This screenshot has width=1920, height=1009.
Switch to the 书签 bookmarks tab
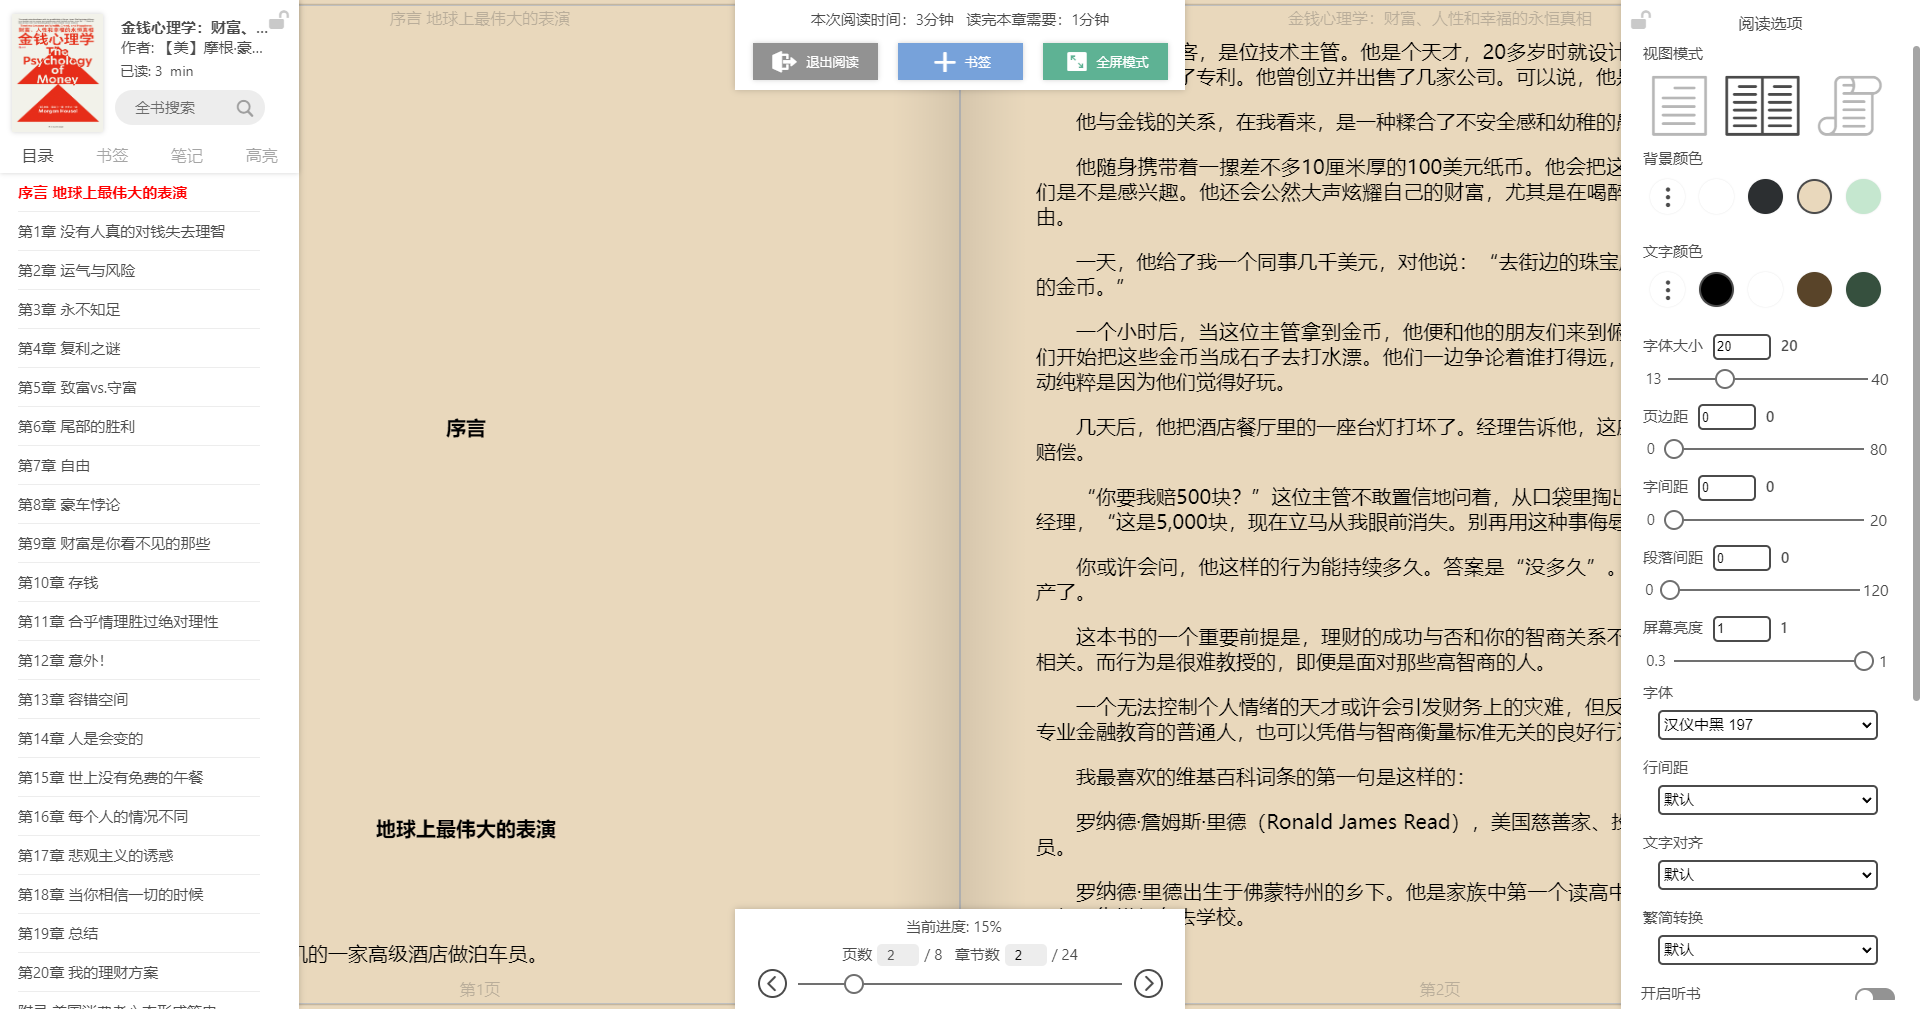pyautogui.click(x=112, y=156)
